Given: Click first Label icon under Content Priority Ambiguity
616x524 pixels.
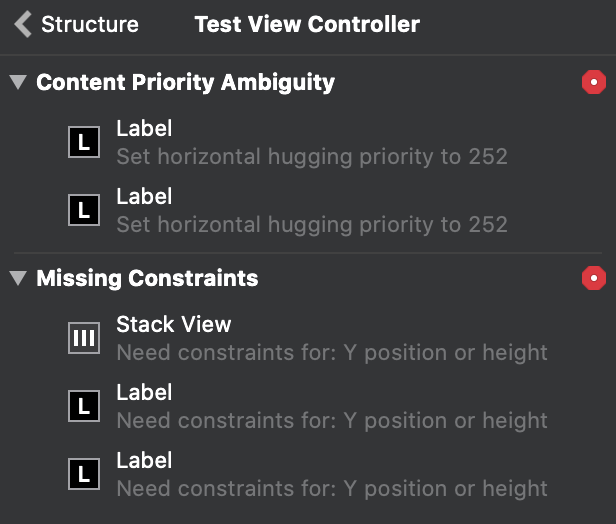Looking at the screenshot, I should [x=84, y=142].
